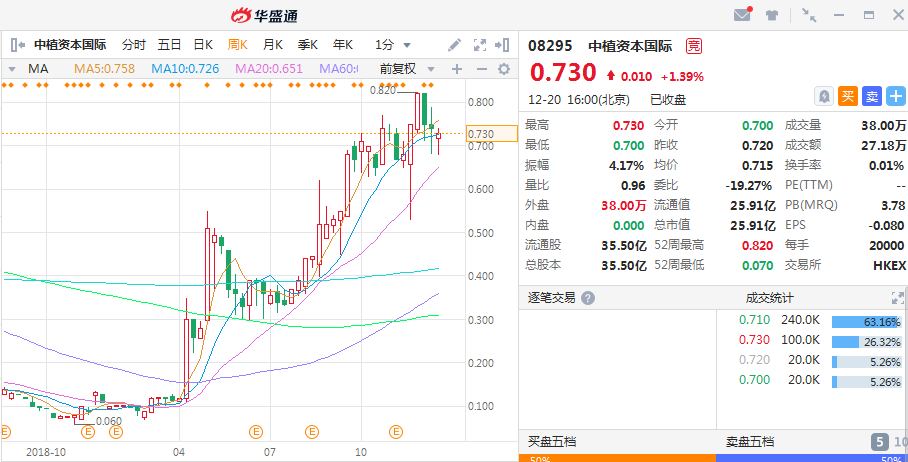Click the 总市值 25.91亿 value
908x462 pixels.
753,225
